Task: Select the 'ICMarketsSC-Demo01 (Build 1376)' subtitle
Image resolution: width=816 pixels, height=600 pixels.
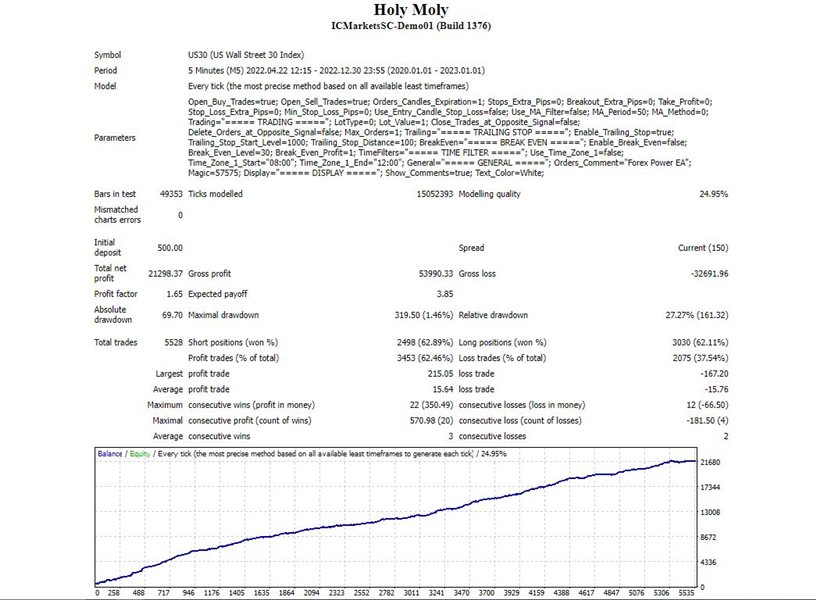Action: [411, 25]
